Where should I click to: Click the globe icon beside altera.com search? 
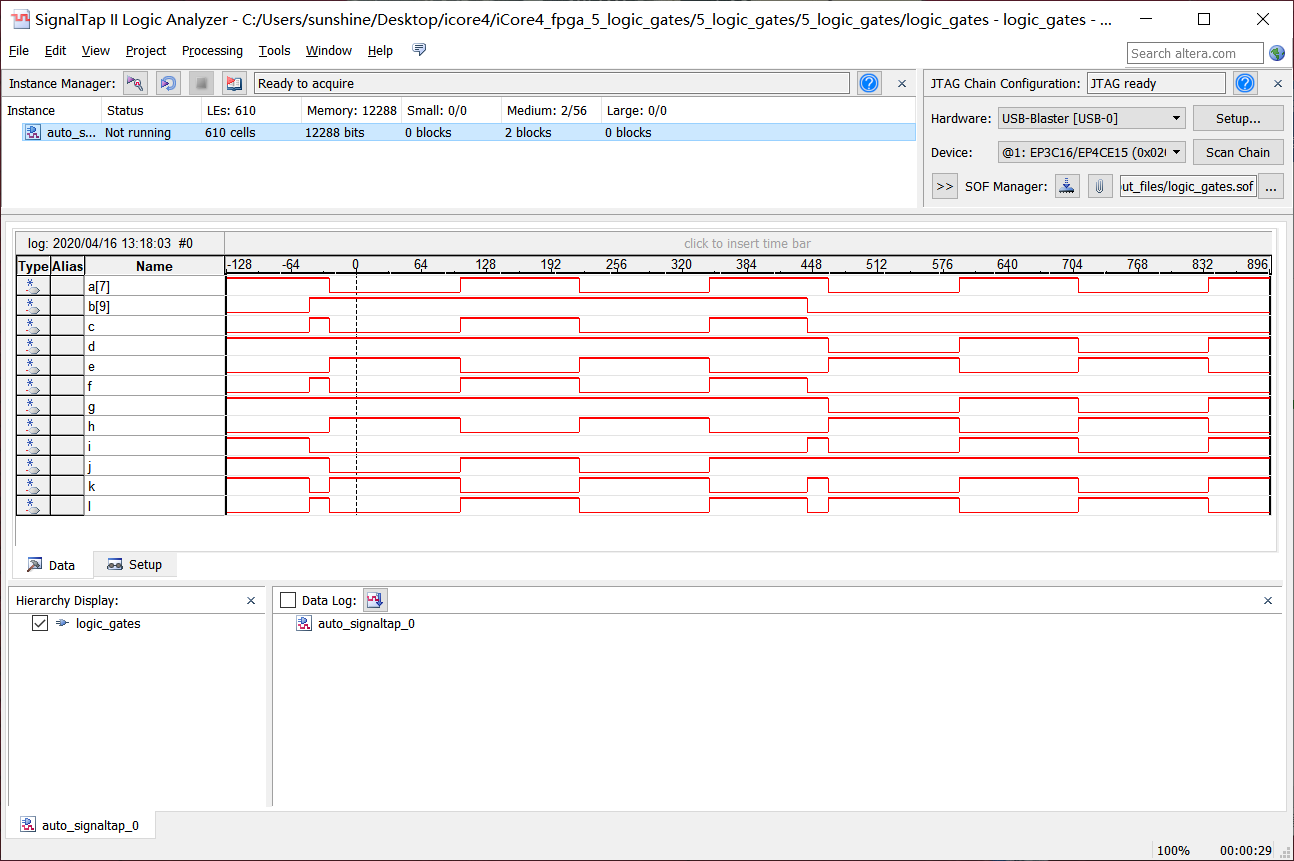pyautogui.click(x=1277, y=53)
